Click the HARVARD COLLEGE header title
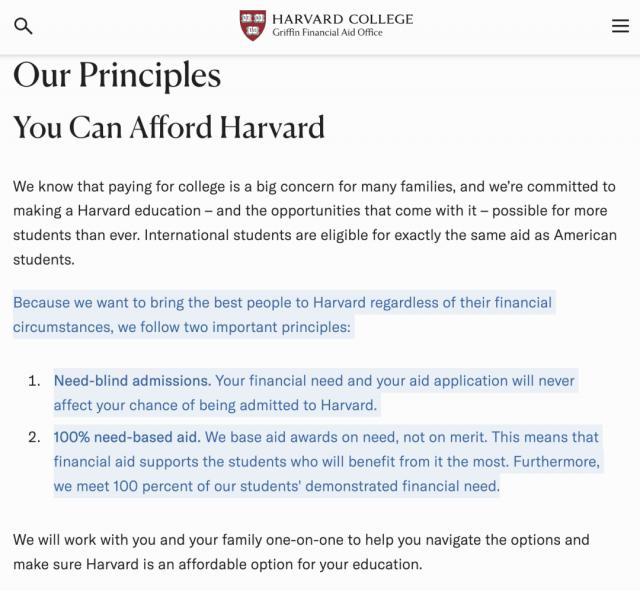This screenshot has height=591, width=640. [x=342, y=19]
